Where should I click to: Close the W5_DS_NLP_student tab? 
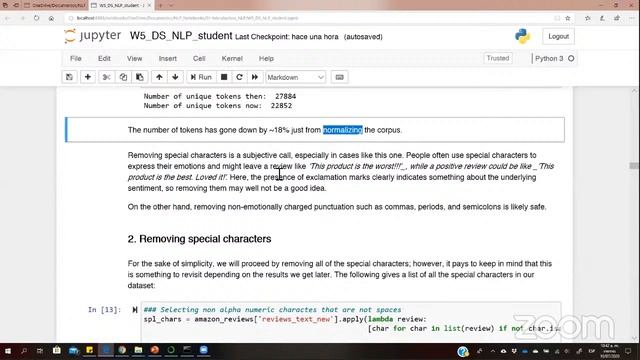coord(149,5)
